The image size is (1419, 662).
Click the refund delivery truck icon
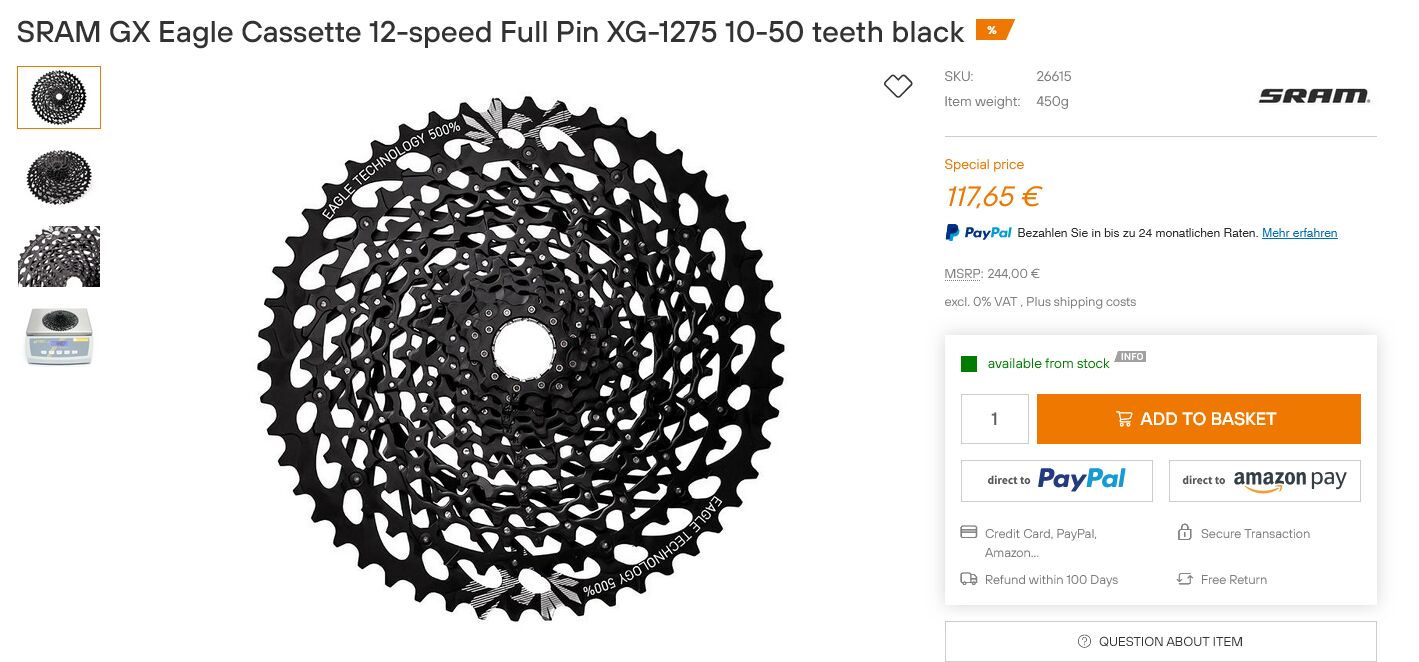click(x=968, y=579)
